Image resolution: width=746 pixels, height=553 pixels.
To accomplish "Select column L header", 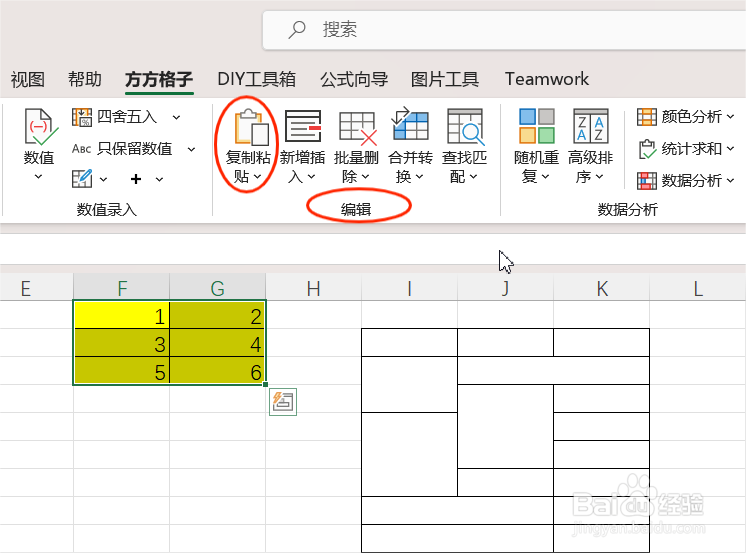I will pos(697,288).
